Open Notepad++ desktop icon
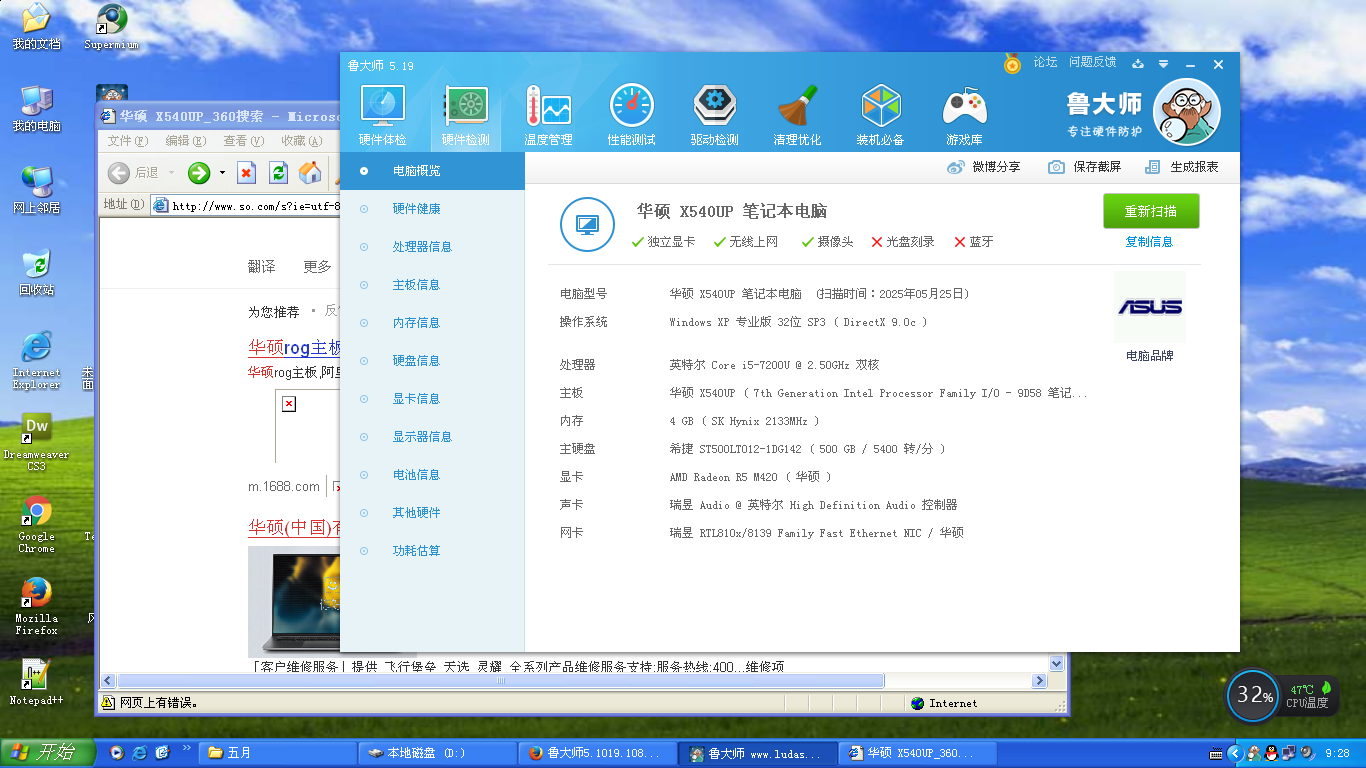 (x=36, y=682)
